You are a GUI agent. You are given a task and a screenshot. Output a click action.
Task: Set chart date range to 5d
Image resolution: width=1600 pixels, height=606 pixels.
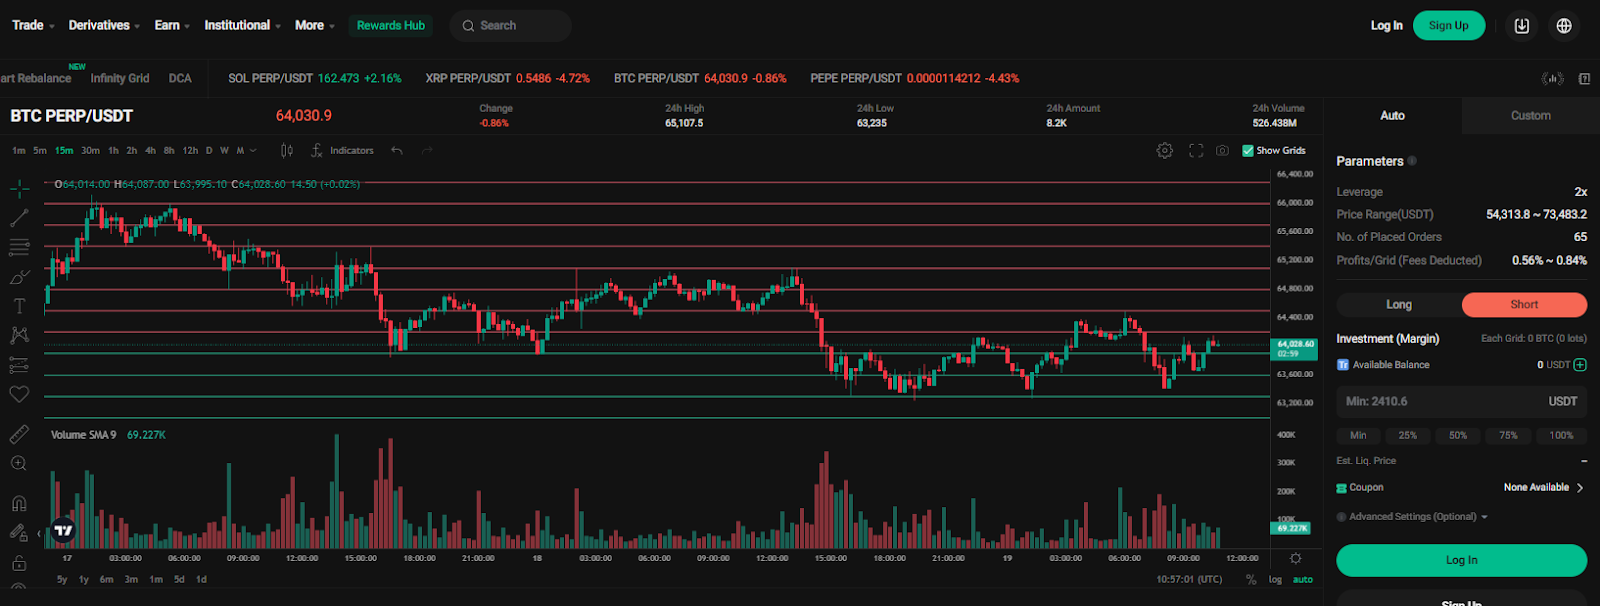coord(179,580)
